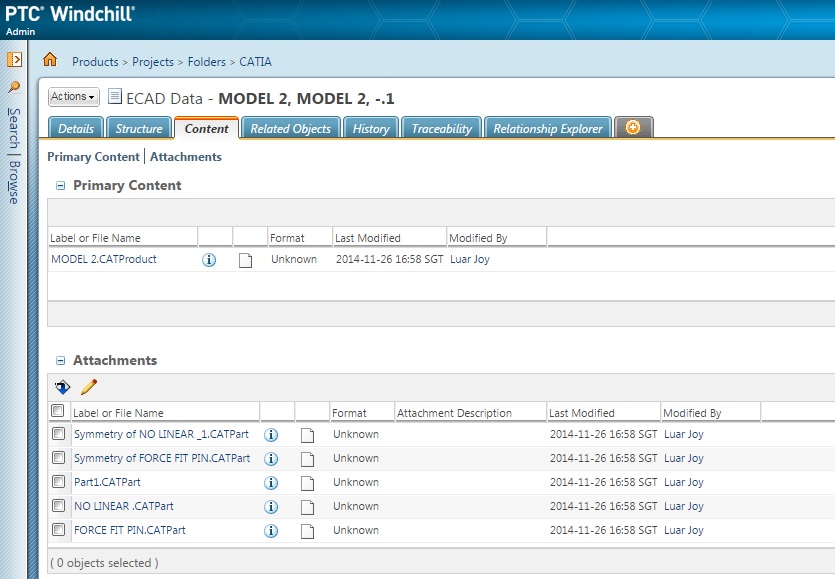Go to Products in breadcrumb
The image size is (835, 579).
point(95,62)
